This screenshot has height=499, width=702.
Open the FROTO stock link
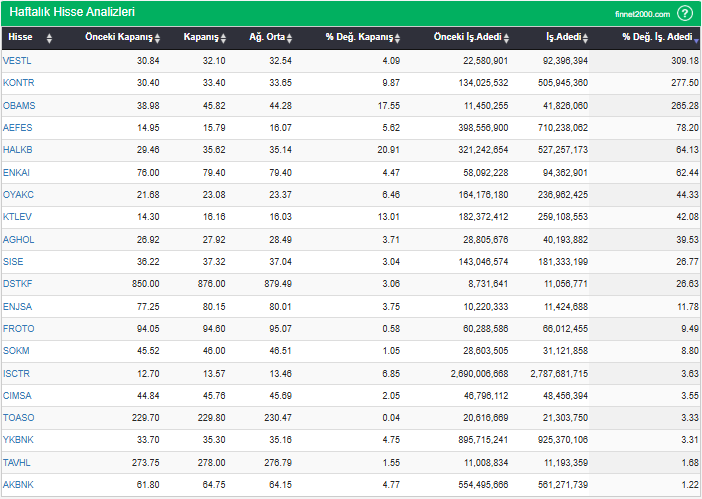click(18, 328)
